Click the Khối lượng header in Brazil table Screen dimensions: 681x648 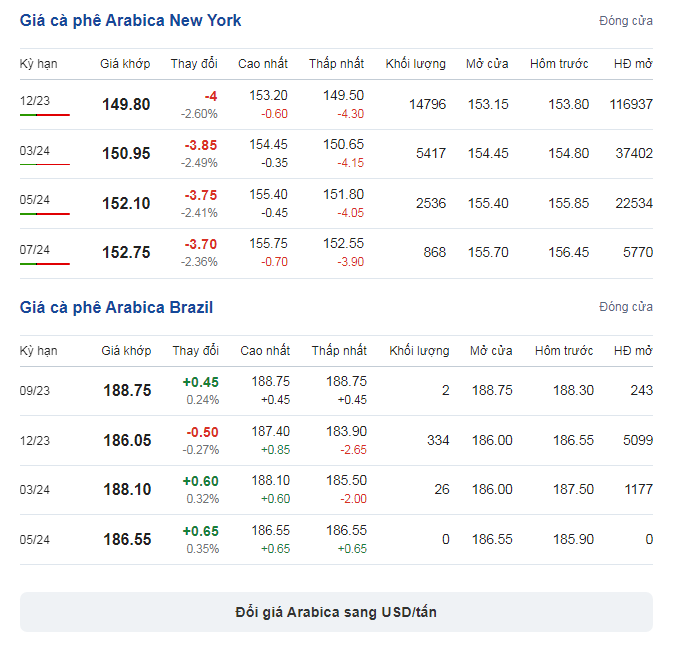pyautogui.click(x=419, y=350)
